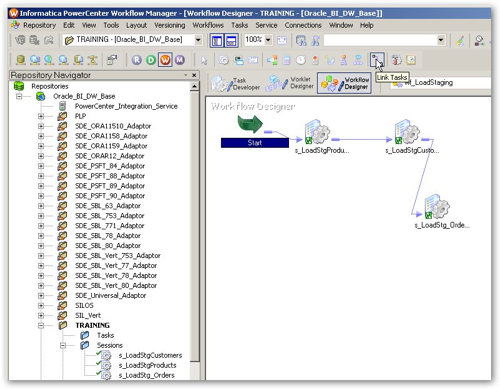This screenshot has height=389, width=500.
Task: Open the 100% zoom level dropdown
Action: (x=268, y=40)
